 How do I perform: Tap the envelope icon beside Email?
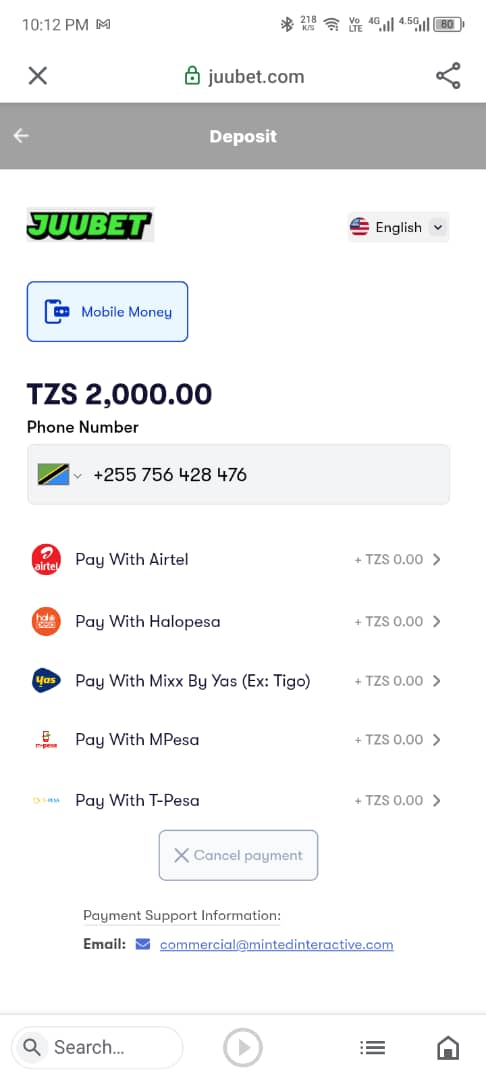point(142,944)
